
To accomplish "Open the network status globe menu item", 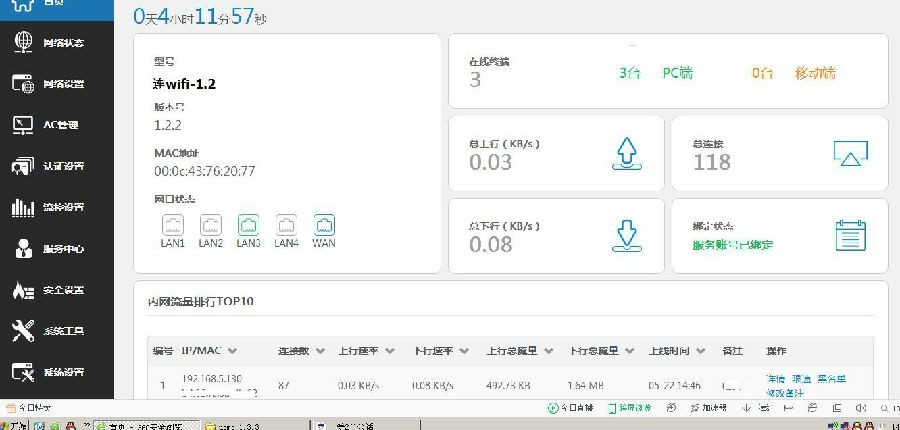I will coord(56,42).
